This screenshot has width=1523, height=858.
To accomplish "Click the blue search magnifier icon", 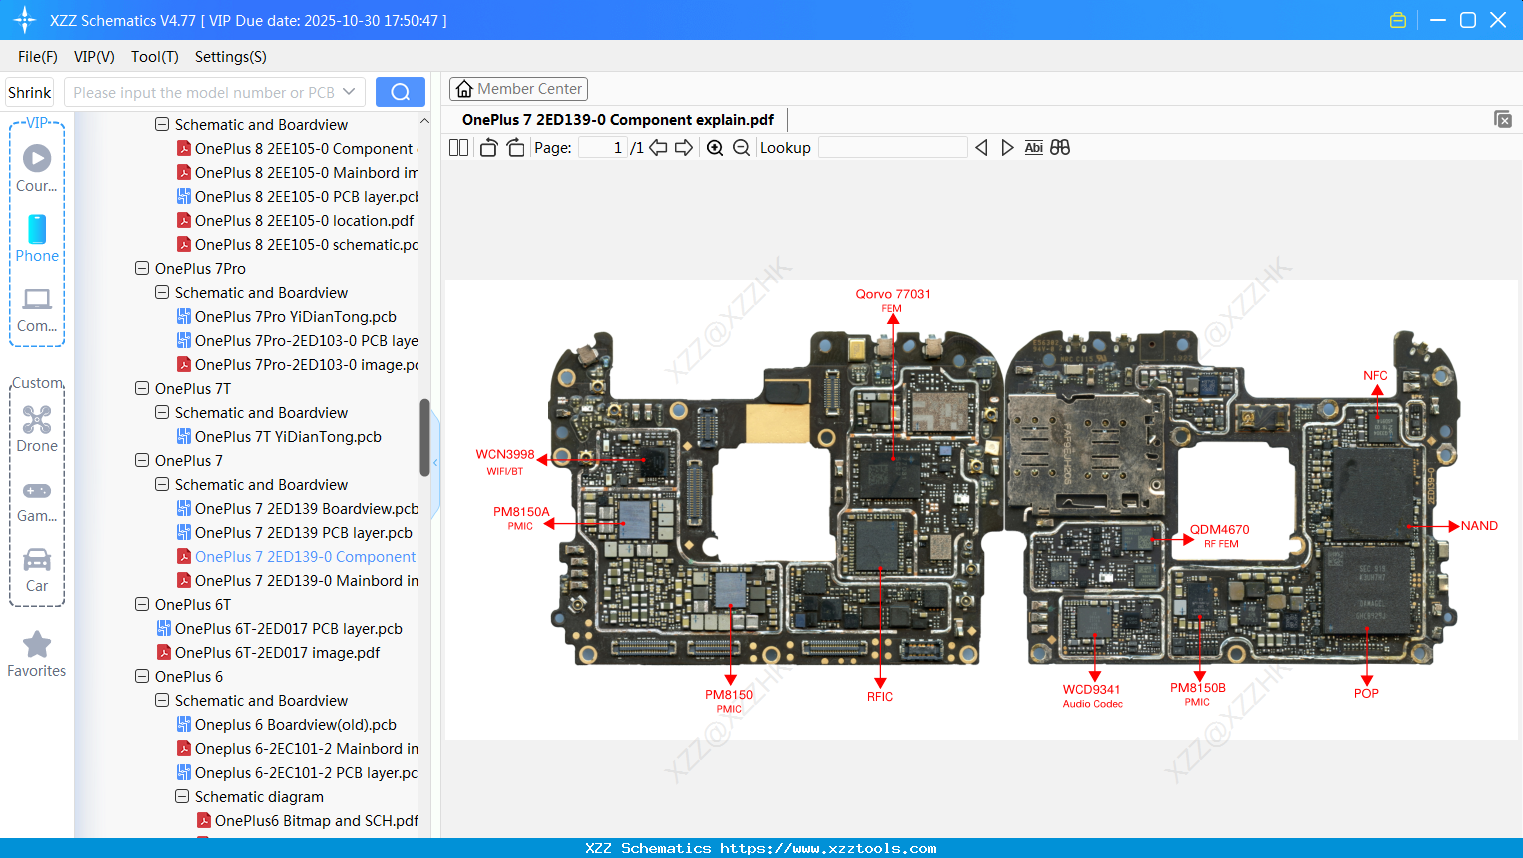I will point(400,91).
